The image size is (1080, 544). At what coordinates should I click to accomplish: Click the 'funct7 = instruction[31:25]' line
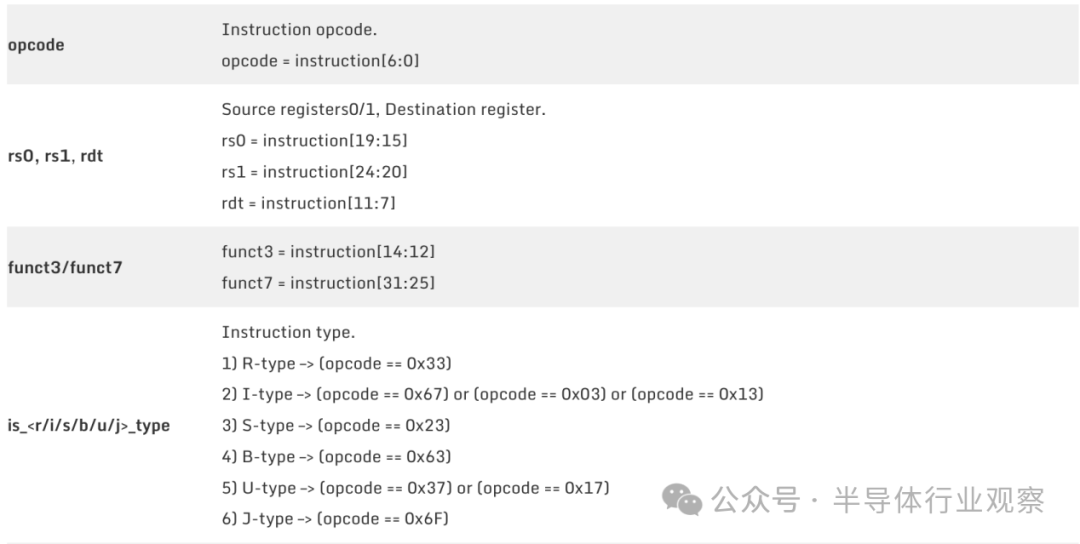tap(328, 283)
